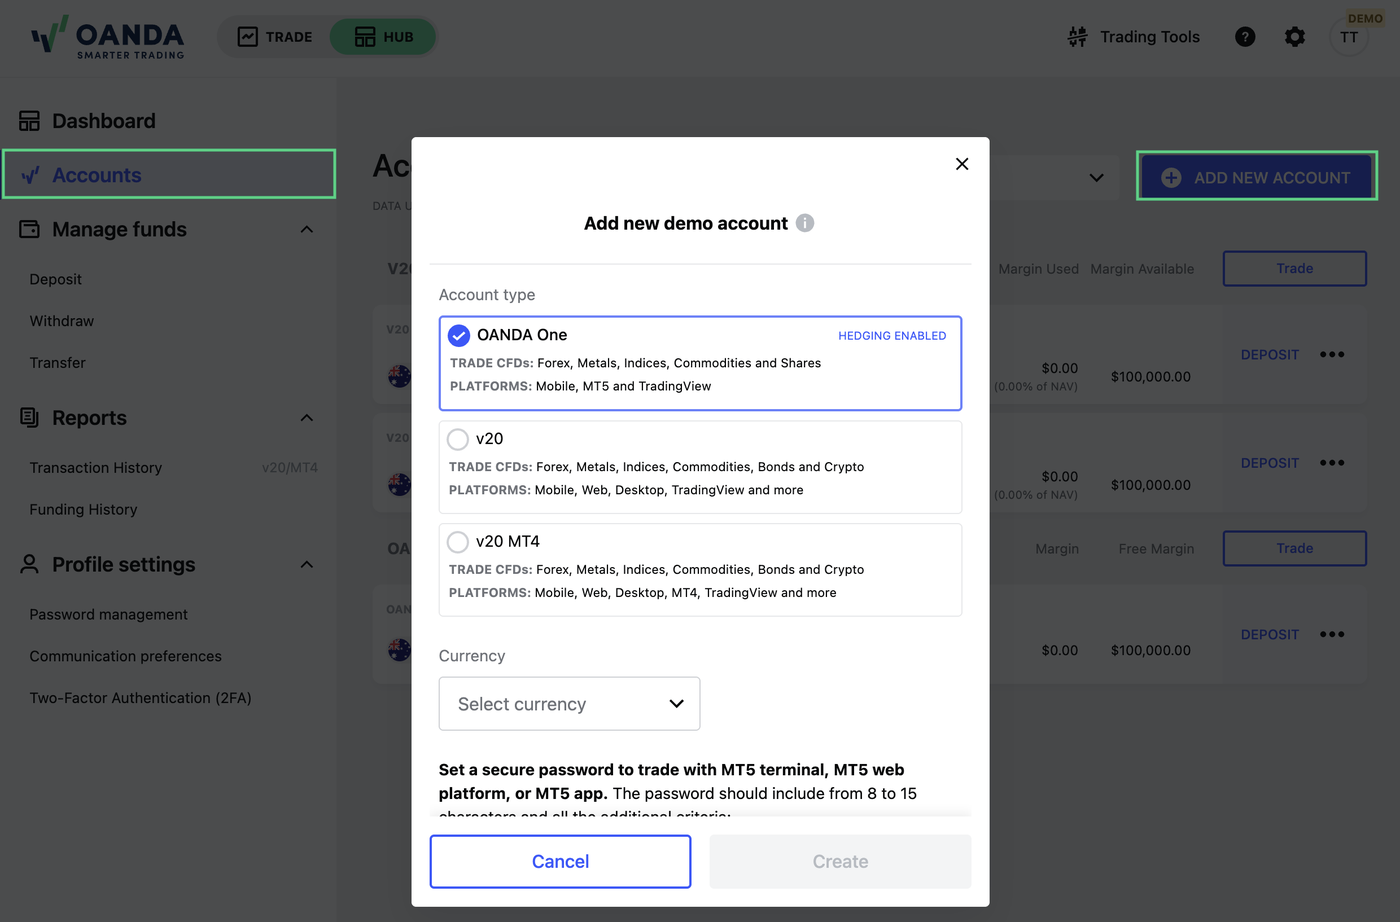This screenshot has width=1400, height=922.
Task: Click the ADD NEW ACCOUNT button
Action: tap(1257, 177)
